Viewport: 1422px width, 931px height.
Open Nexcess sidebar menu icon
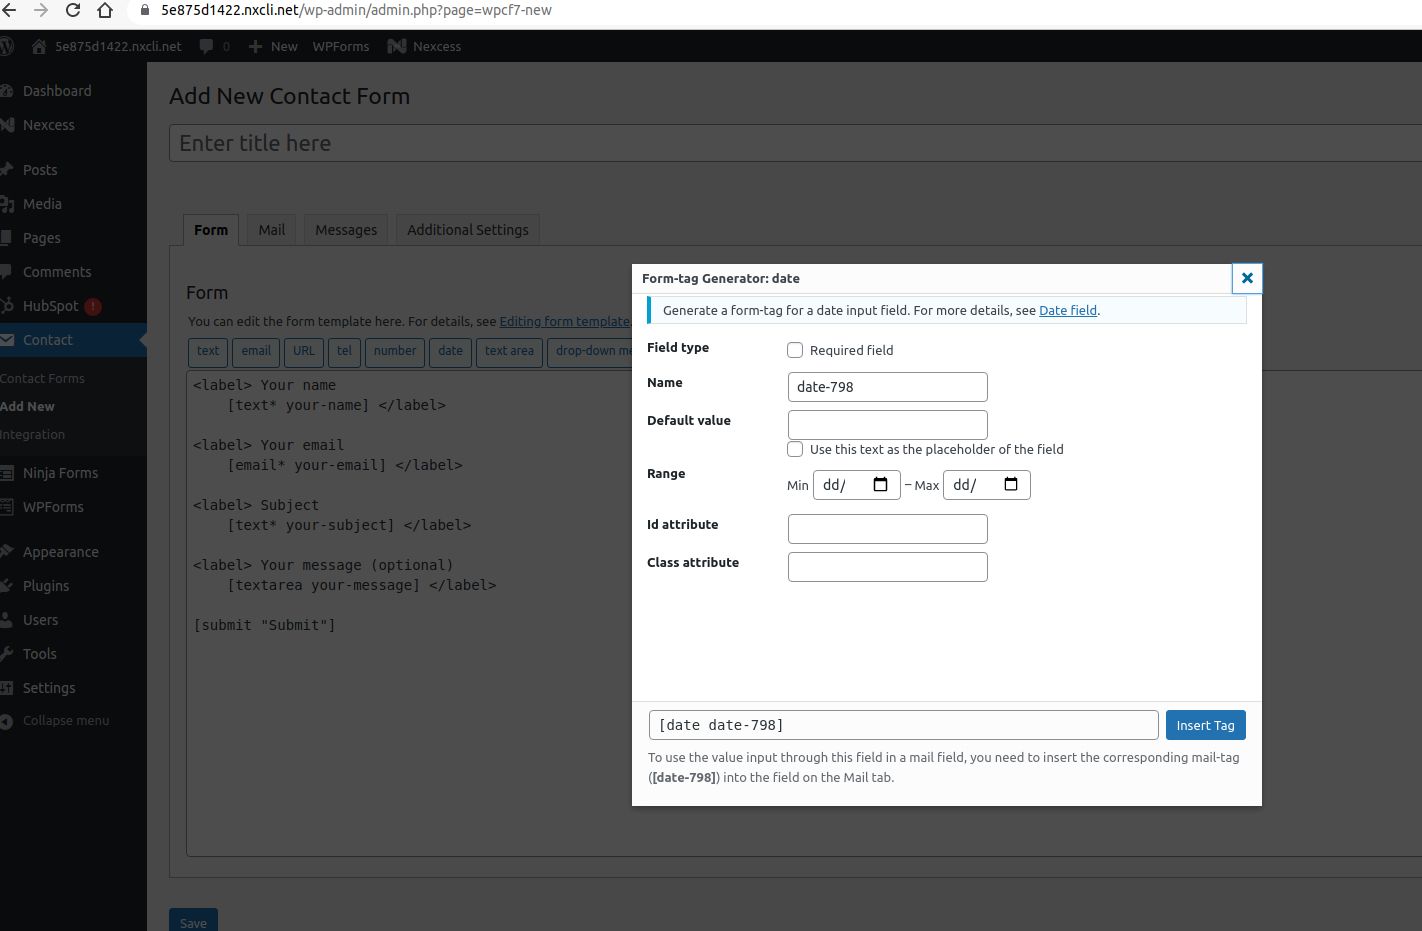8,125
